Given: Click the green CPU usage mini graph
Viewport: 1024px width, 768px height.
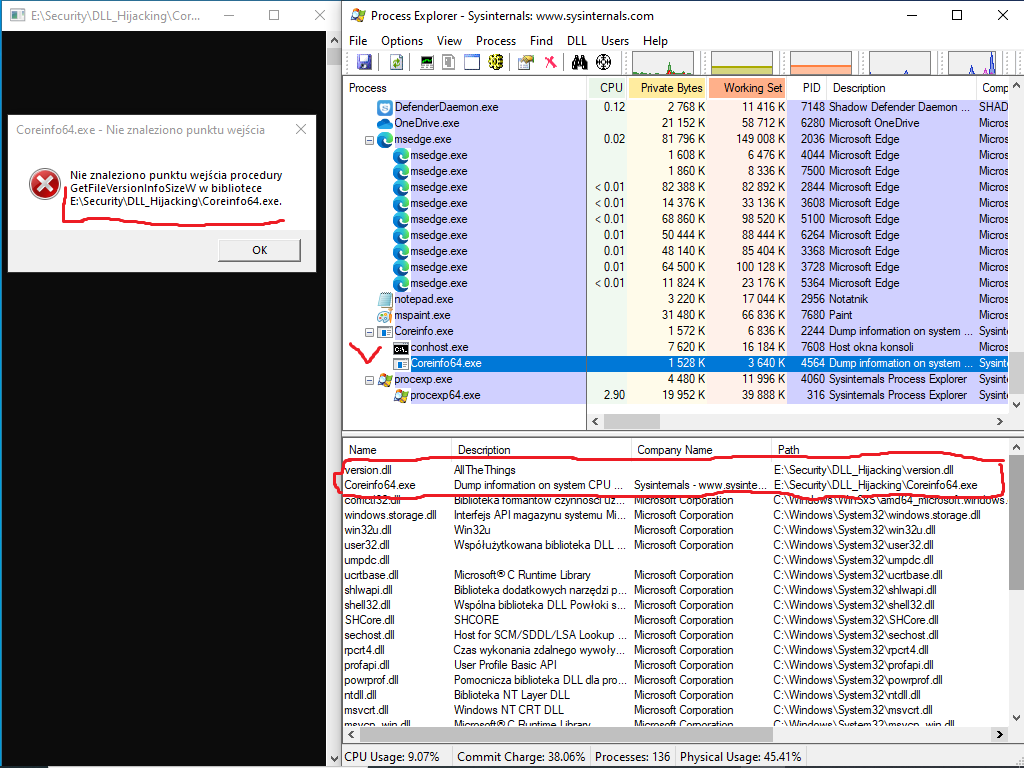Looking at the screenshot, I should click(x=662, y=63).
